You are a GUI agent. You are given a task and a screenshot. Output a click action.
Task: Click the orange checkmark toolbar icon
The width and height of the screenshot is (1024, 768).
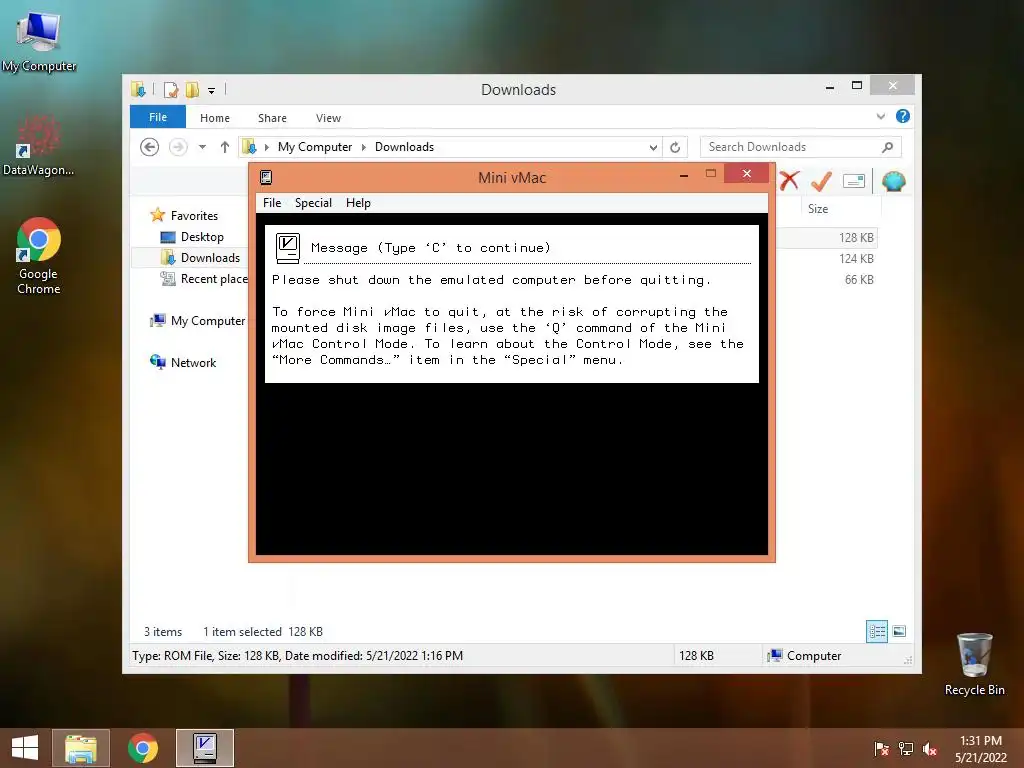[821, 181]
